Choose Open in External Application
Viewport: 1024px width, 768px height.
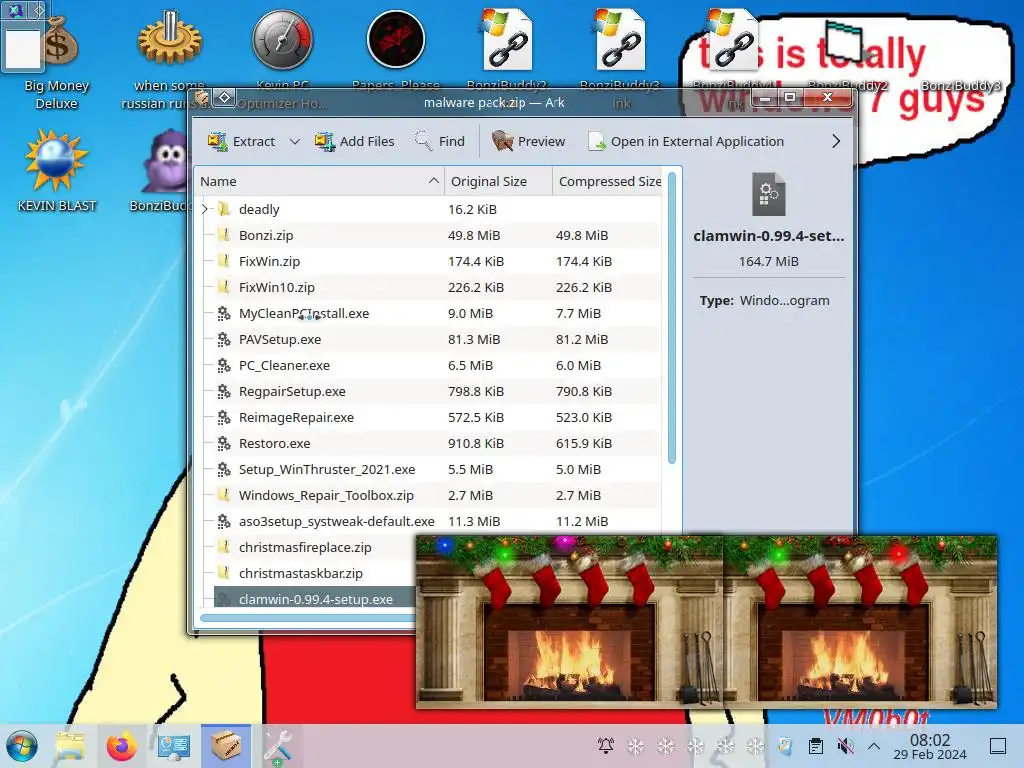(x=686, y=141)
